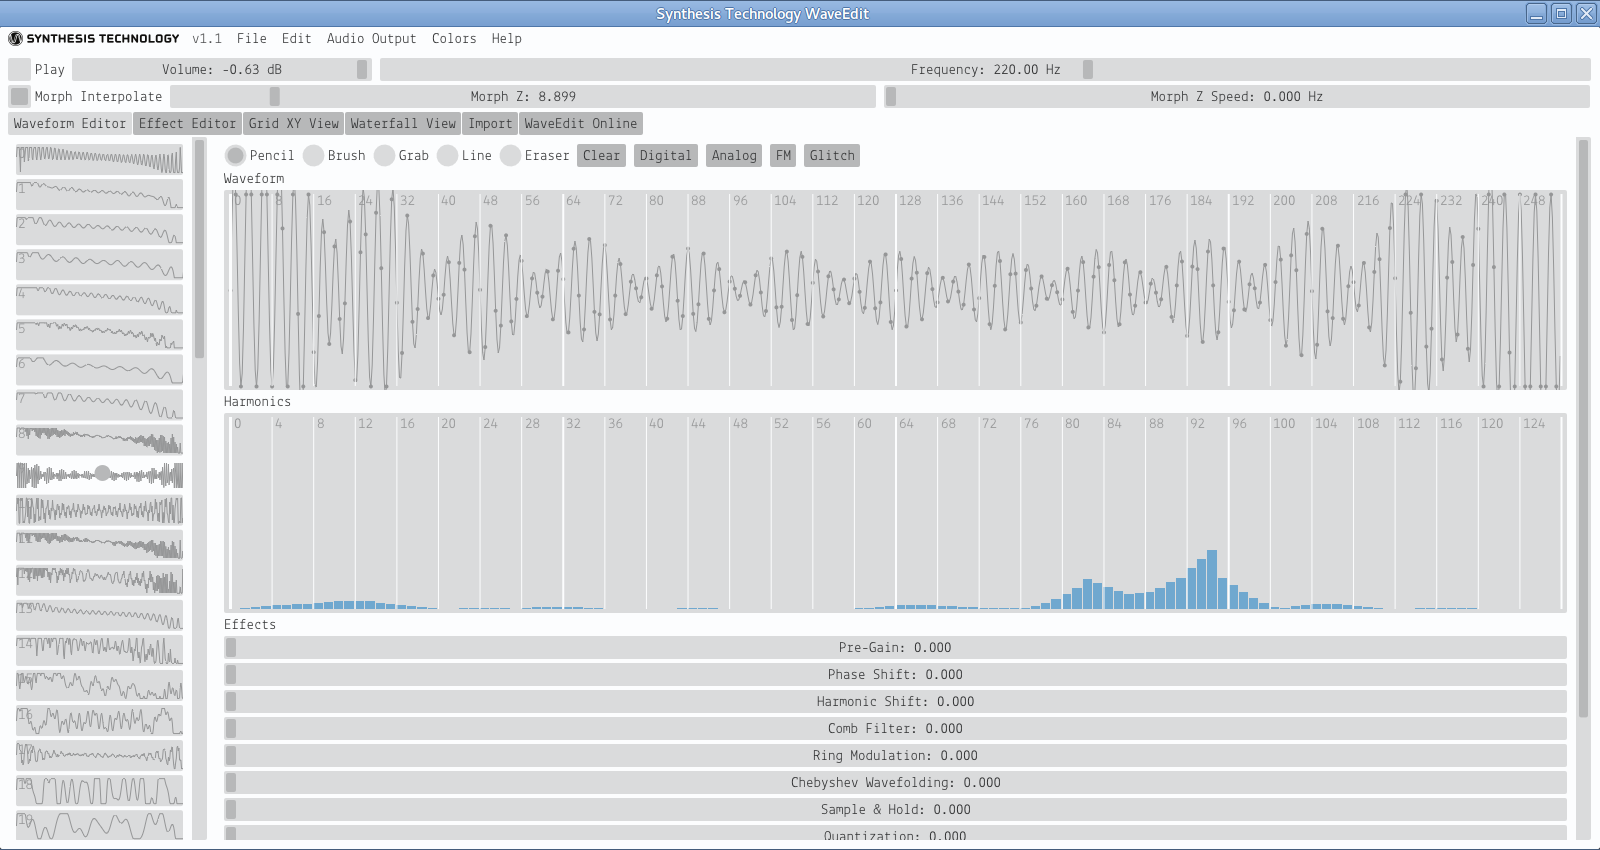Click the Pre-Gain effect slider
Viewport: 1600px width, 850px height.
click(895, 647)
